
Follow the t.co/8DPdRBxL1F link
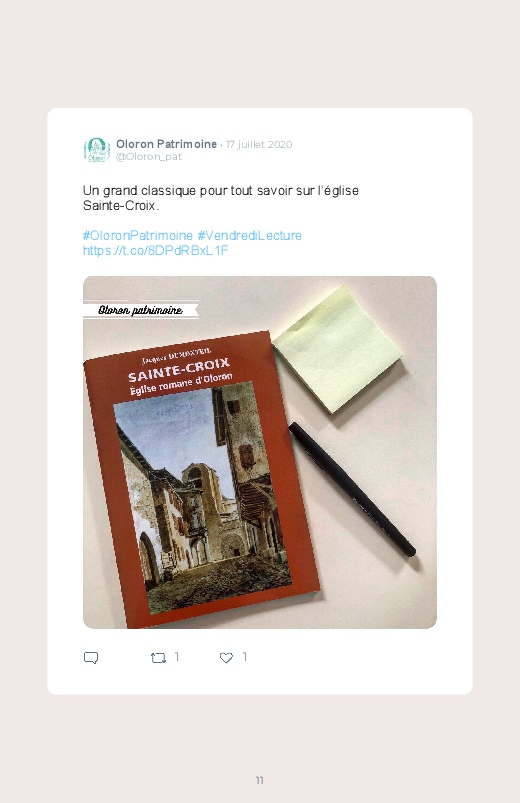coord(155,250)
